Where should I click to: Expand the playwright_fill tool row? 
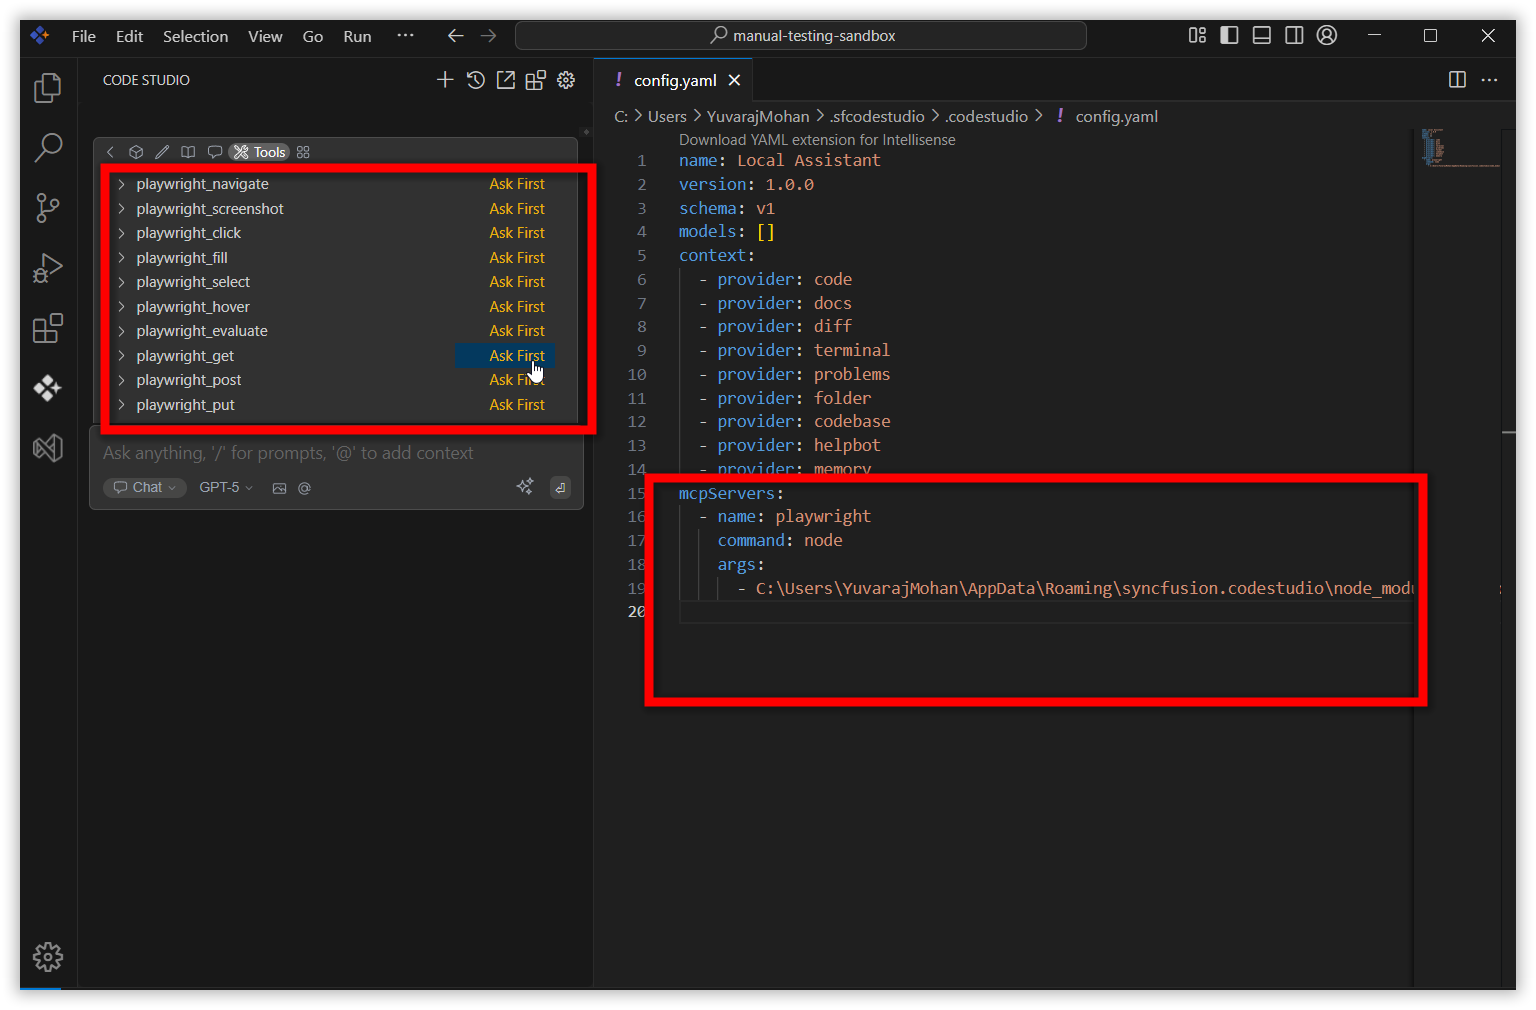(121, 258)
